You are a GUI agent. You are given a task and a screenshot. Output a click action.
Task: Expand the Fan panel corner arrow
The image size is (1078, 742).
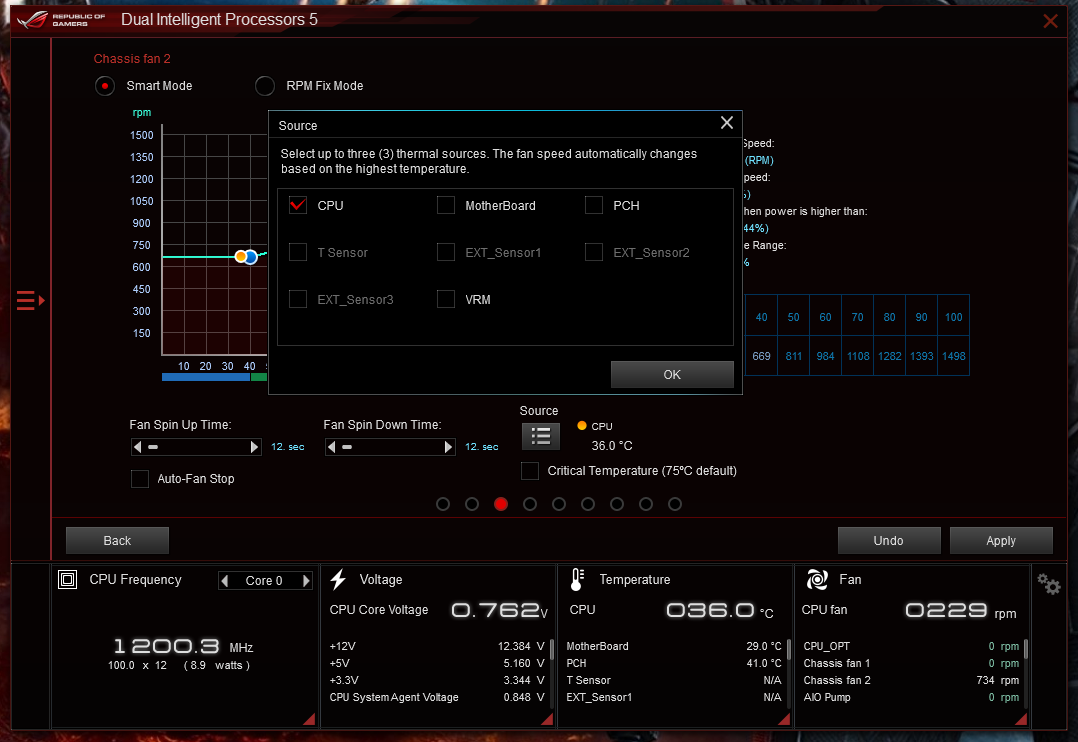click(x=1021, y=719)
